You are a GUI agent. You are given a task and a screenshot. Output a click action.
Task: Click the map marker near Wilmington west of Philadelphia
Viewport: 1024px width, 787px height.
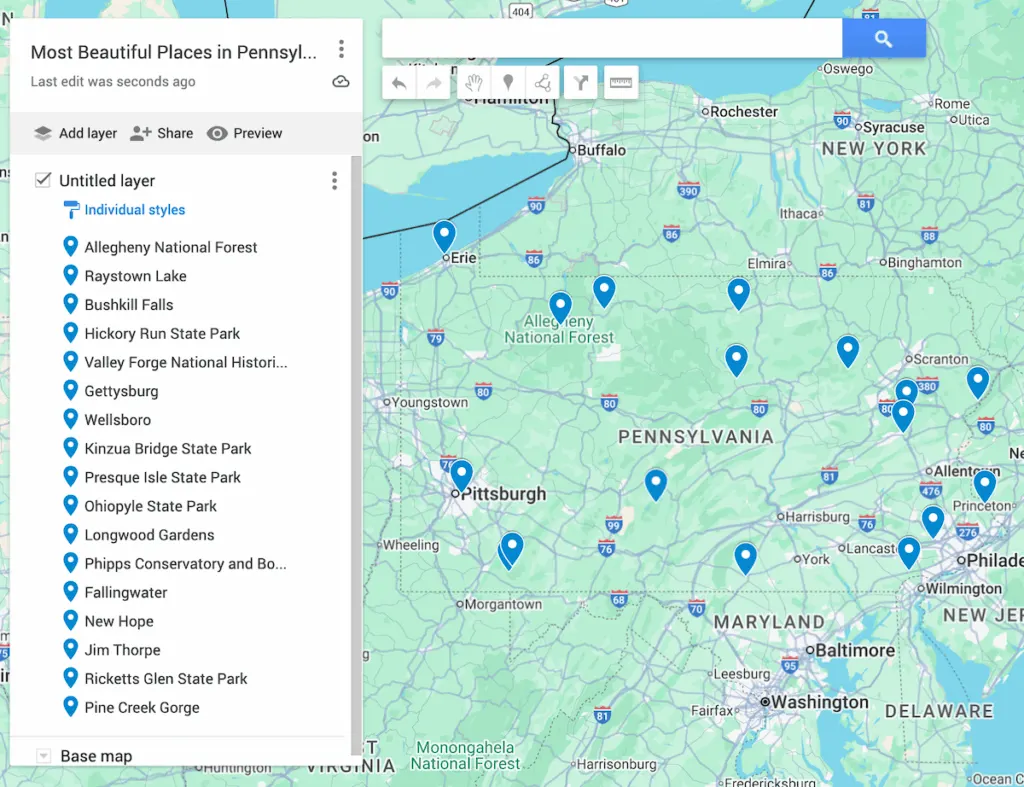point(909,552)
